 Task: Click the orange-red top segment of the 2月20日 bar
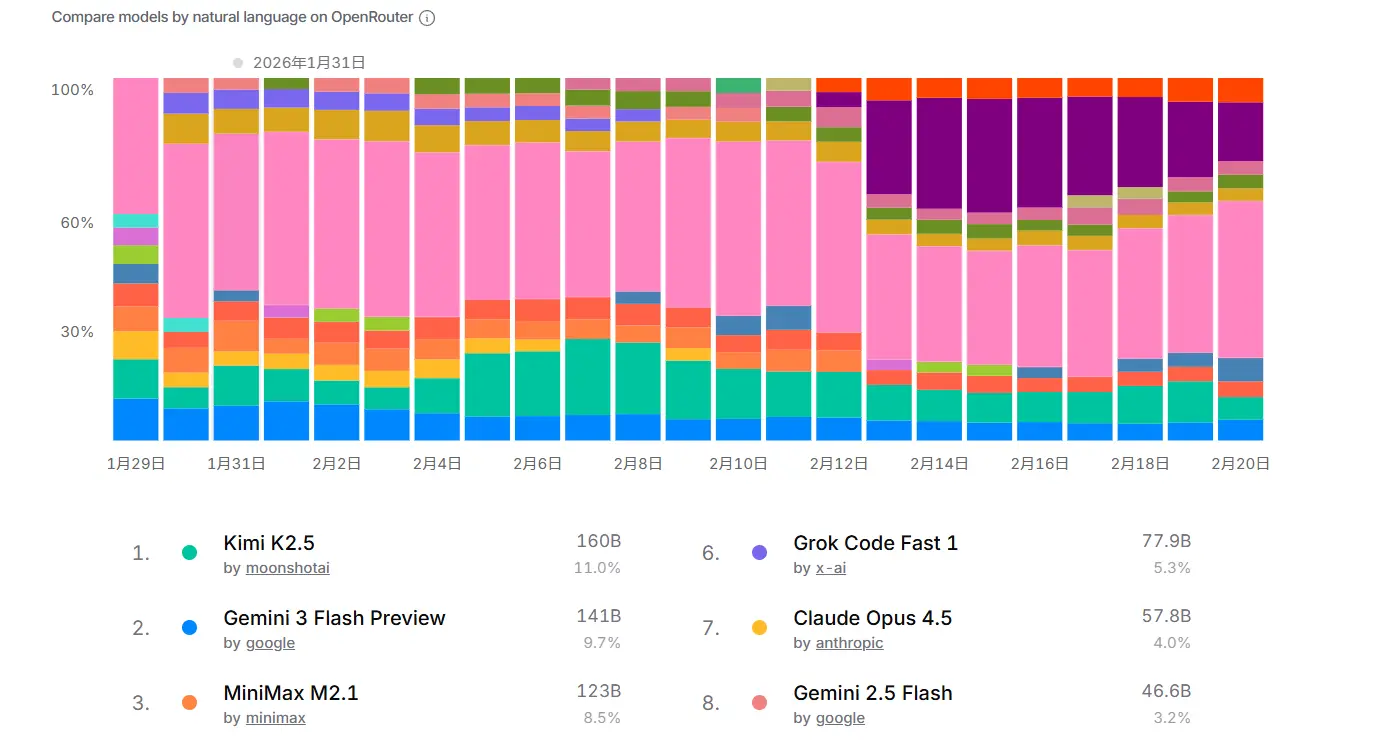click(x=1240, y=90)
